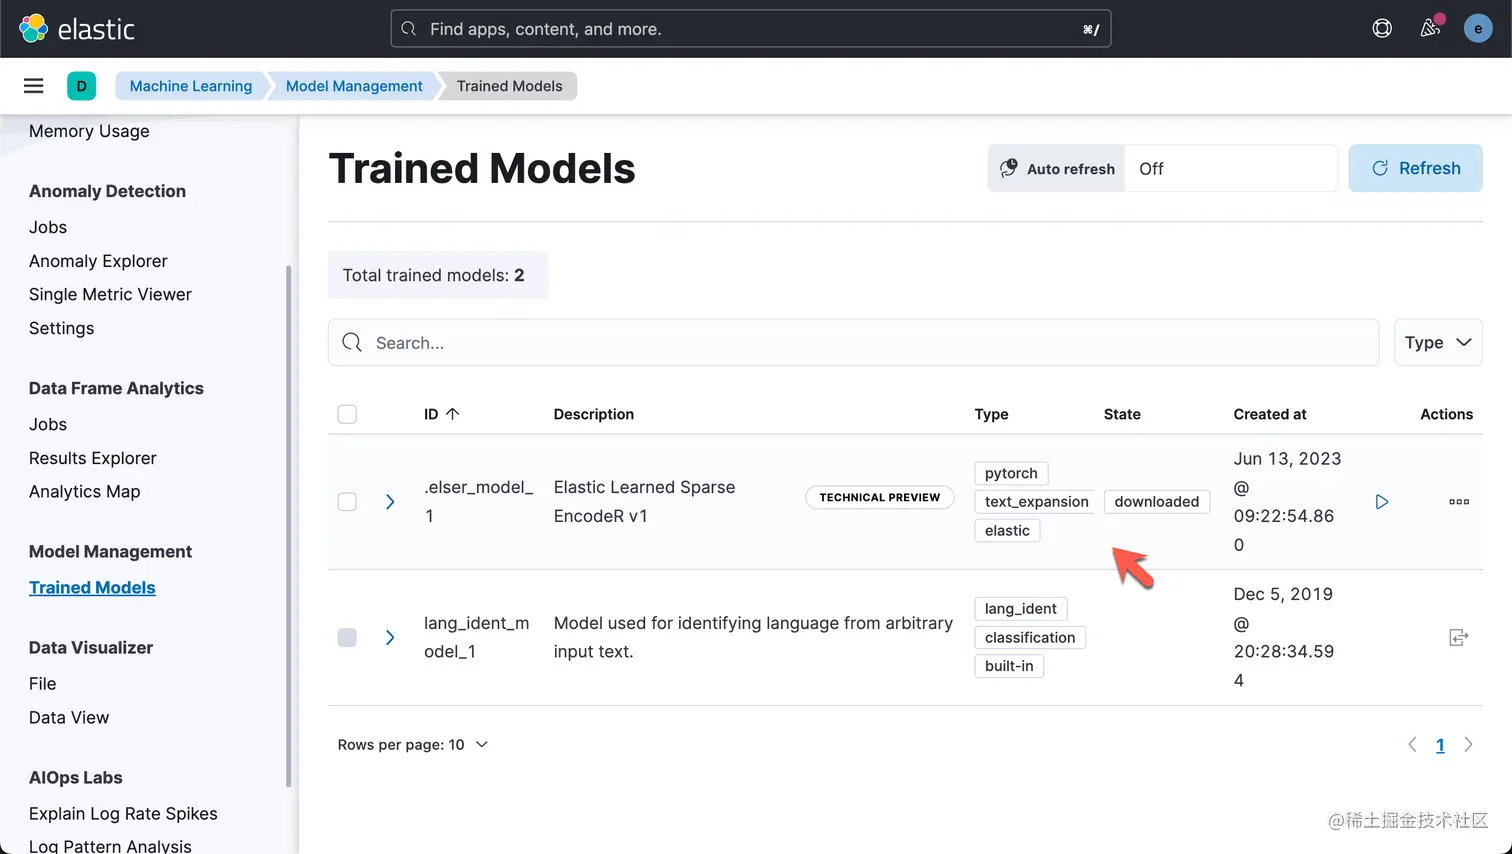1512x854 pixels.
Task: Click the pytorch type badge
Action: (1011, 473)
